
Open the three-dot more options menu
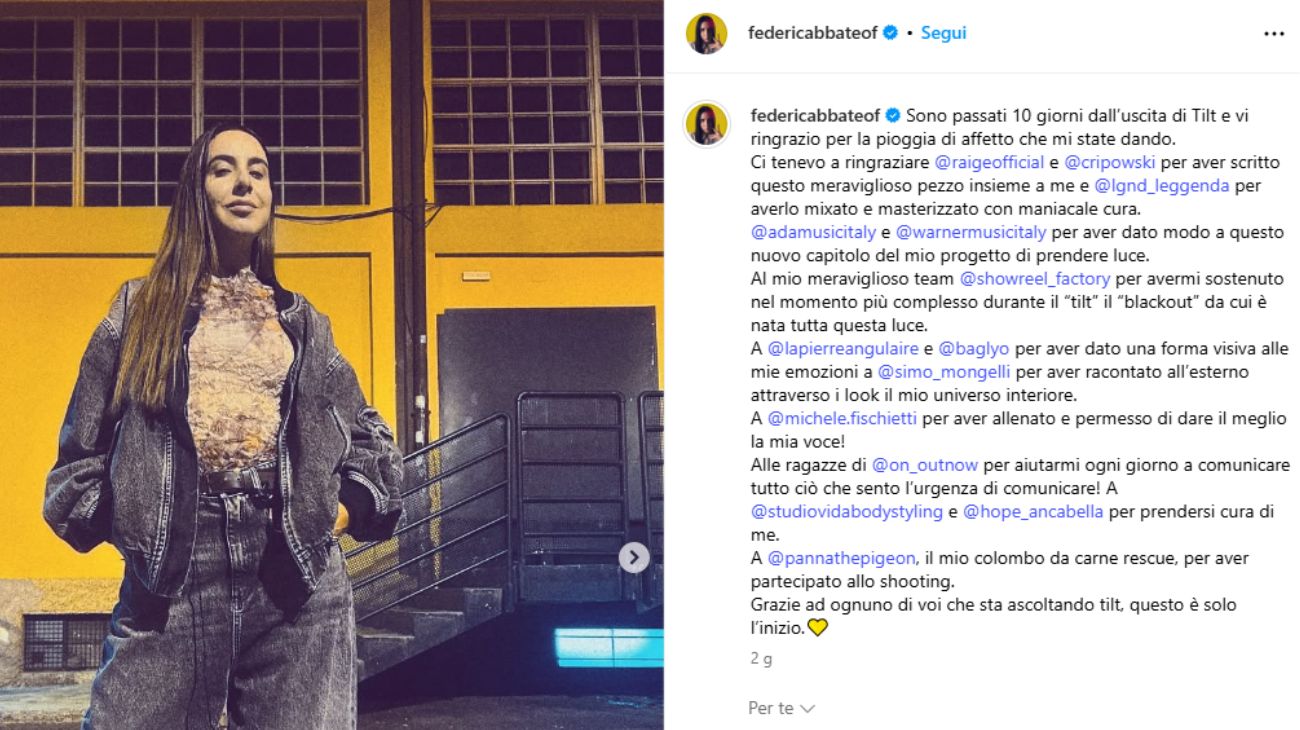point(1273,33)
